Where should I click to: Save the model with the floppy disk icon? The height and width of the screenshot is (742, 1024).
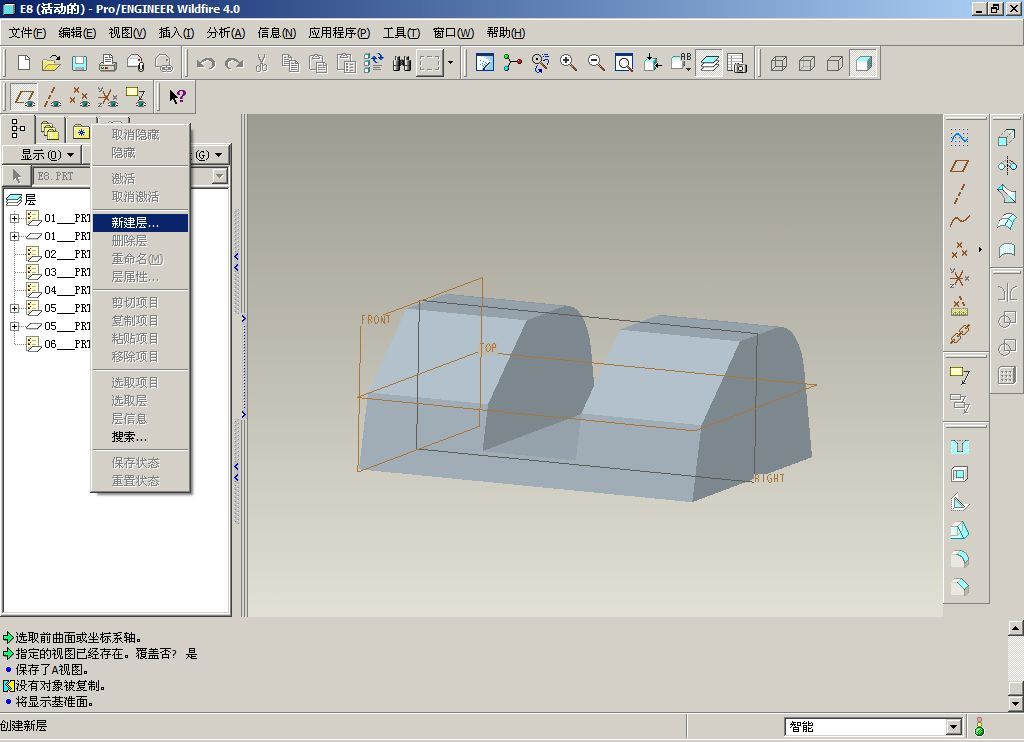(79, 63)
